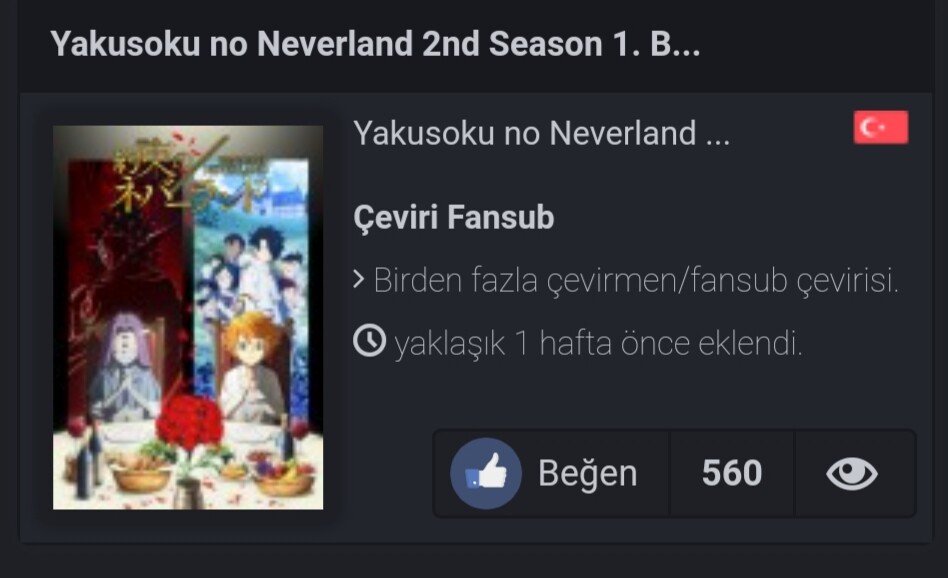Click the blue thumbs-up like icon
This screenshot has width=948, height=578.
tap(486, 473)
